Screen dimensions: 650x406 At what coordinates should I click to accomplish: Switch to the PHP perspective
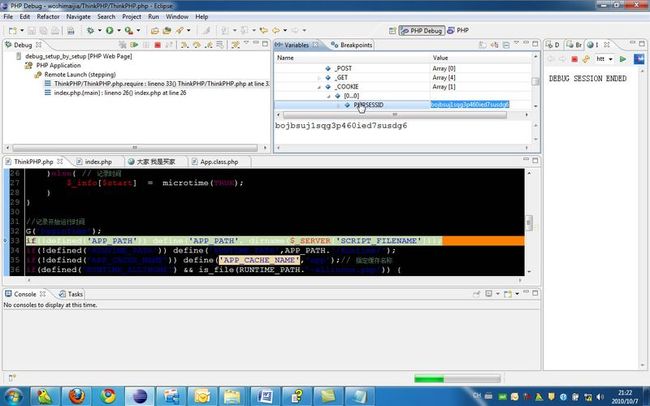(458, 30)
